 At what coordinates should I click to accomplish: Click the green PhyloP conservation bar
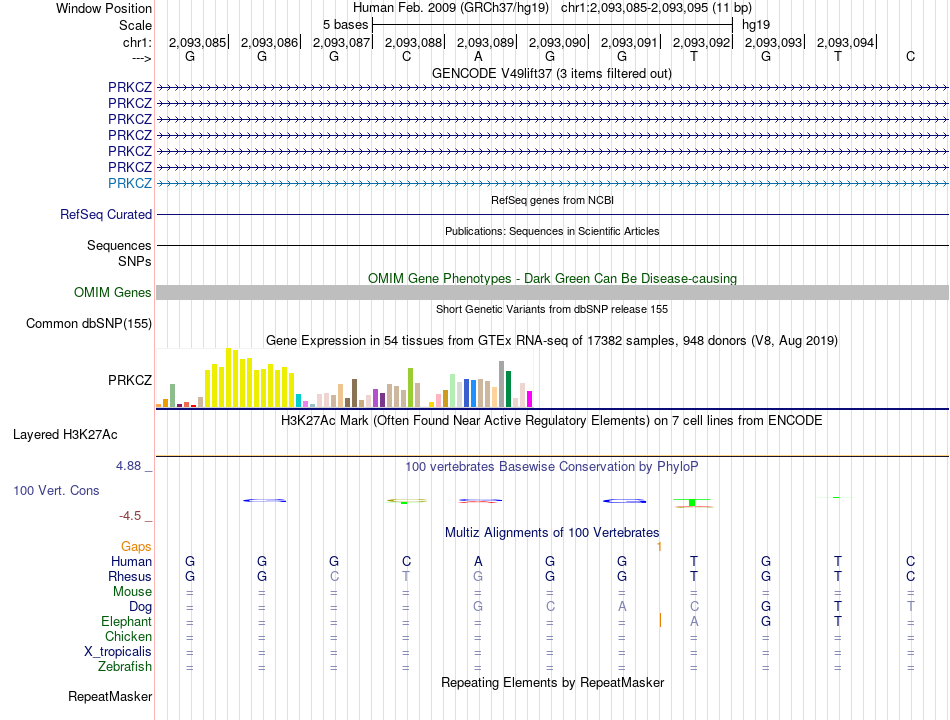[x=692, y=502]
